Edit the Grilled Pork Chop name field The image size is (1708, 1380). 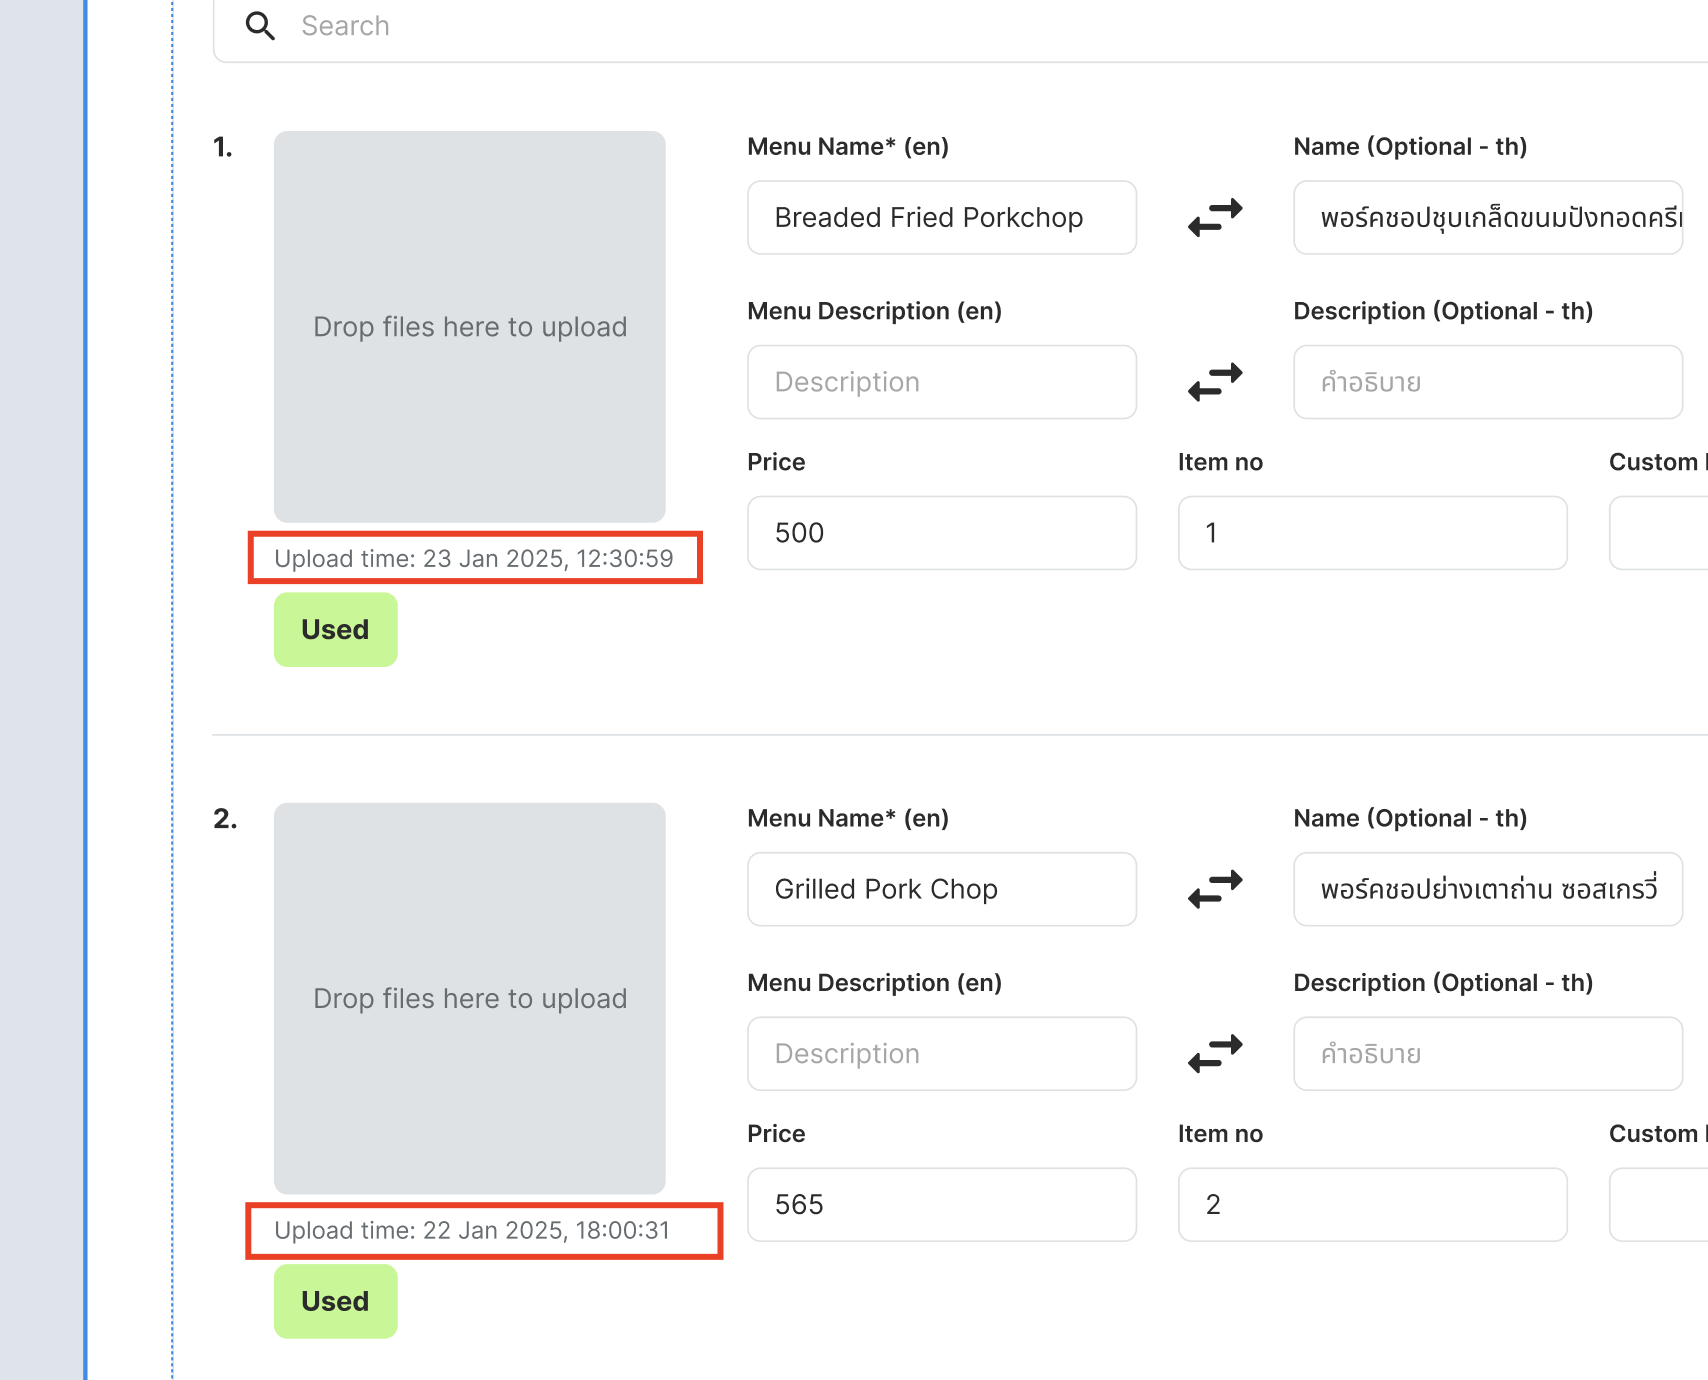click(x=941, y=890)
